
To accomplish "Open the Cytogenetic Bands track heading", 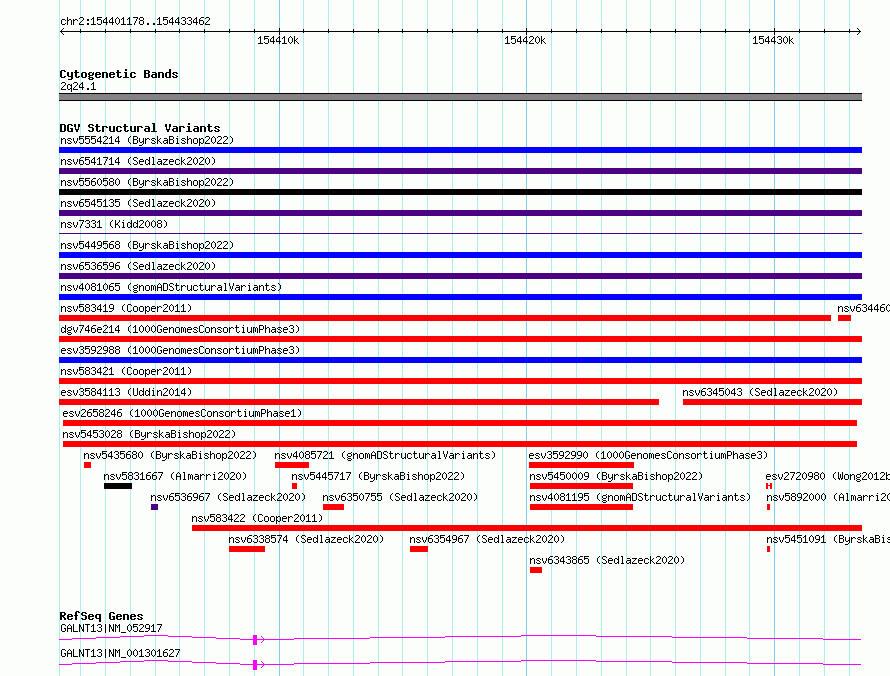I will 118,74.
